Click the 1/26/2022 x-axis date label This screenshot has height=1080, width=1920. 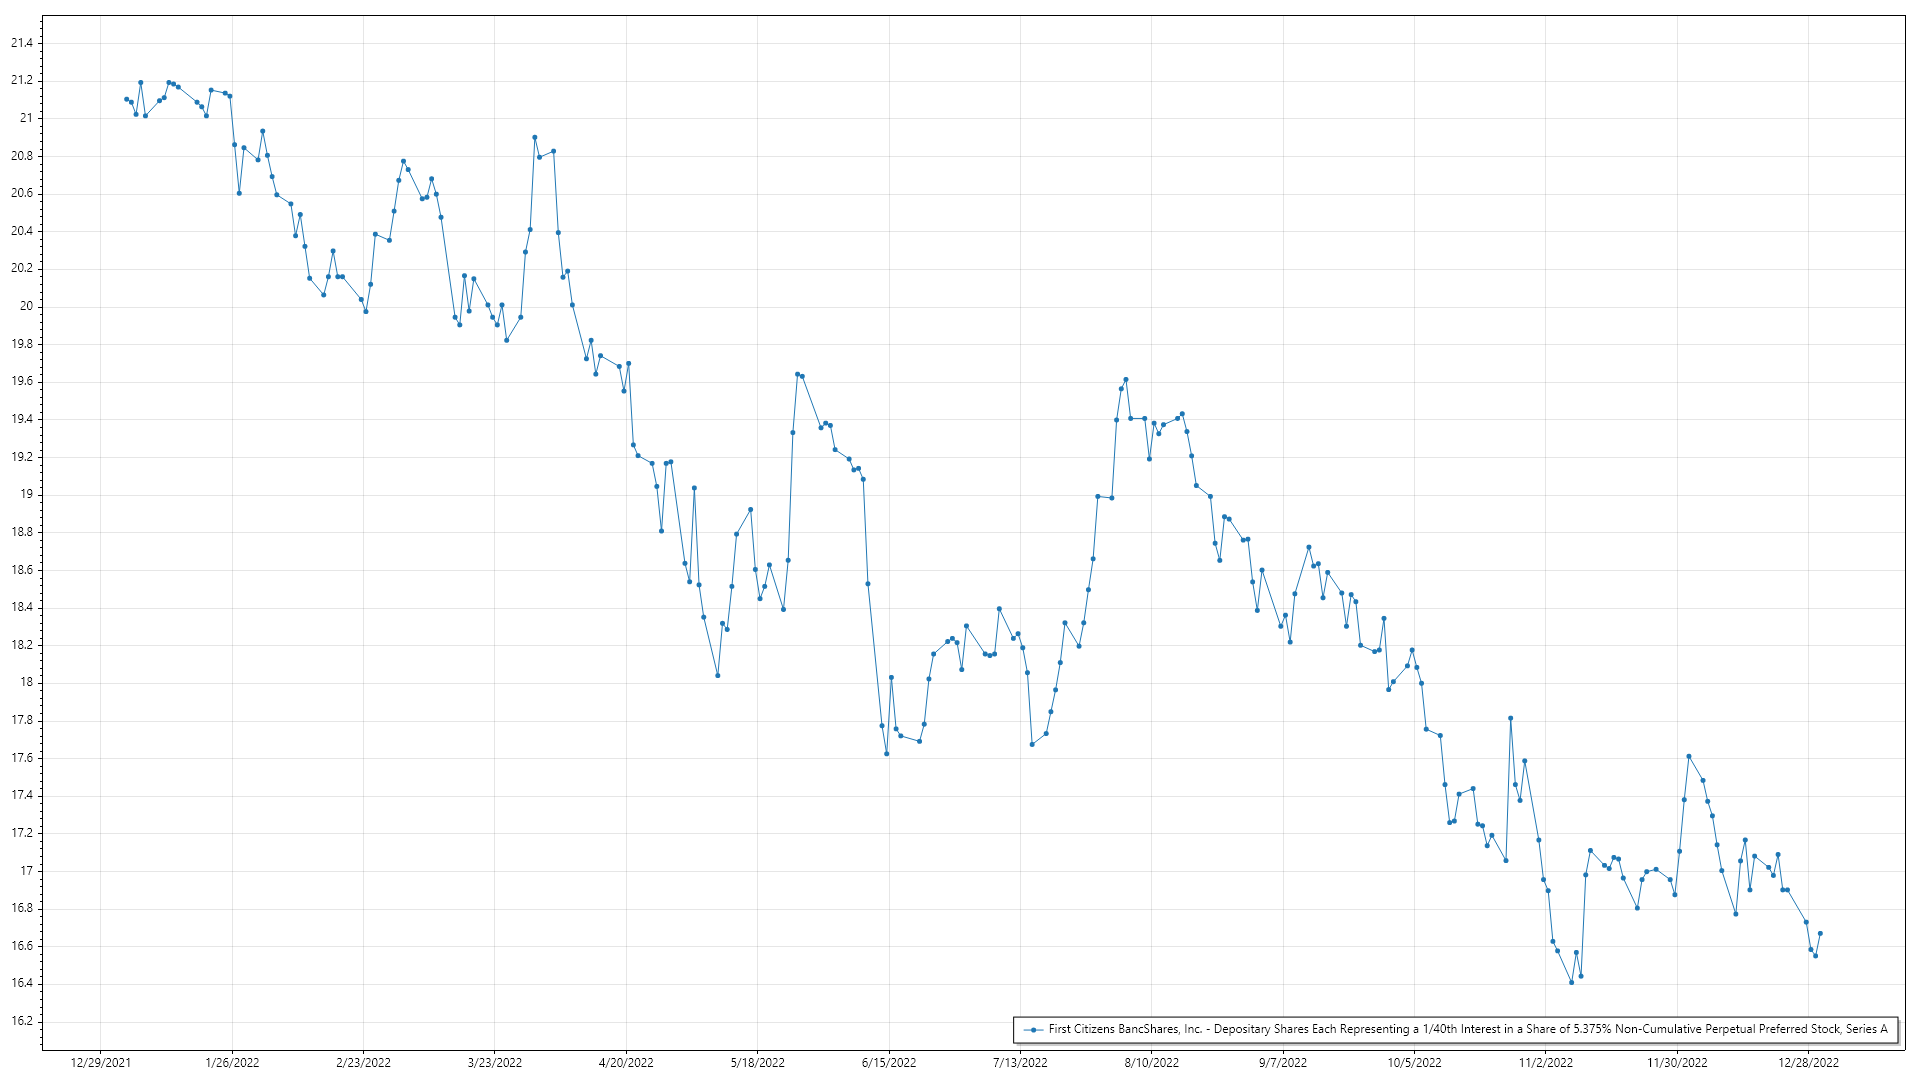point(232,1063)
